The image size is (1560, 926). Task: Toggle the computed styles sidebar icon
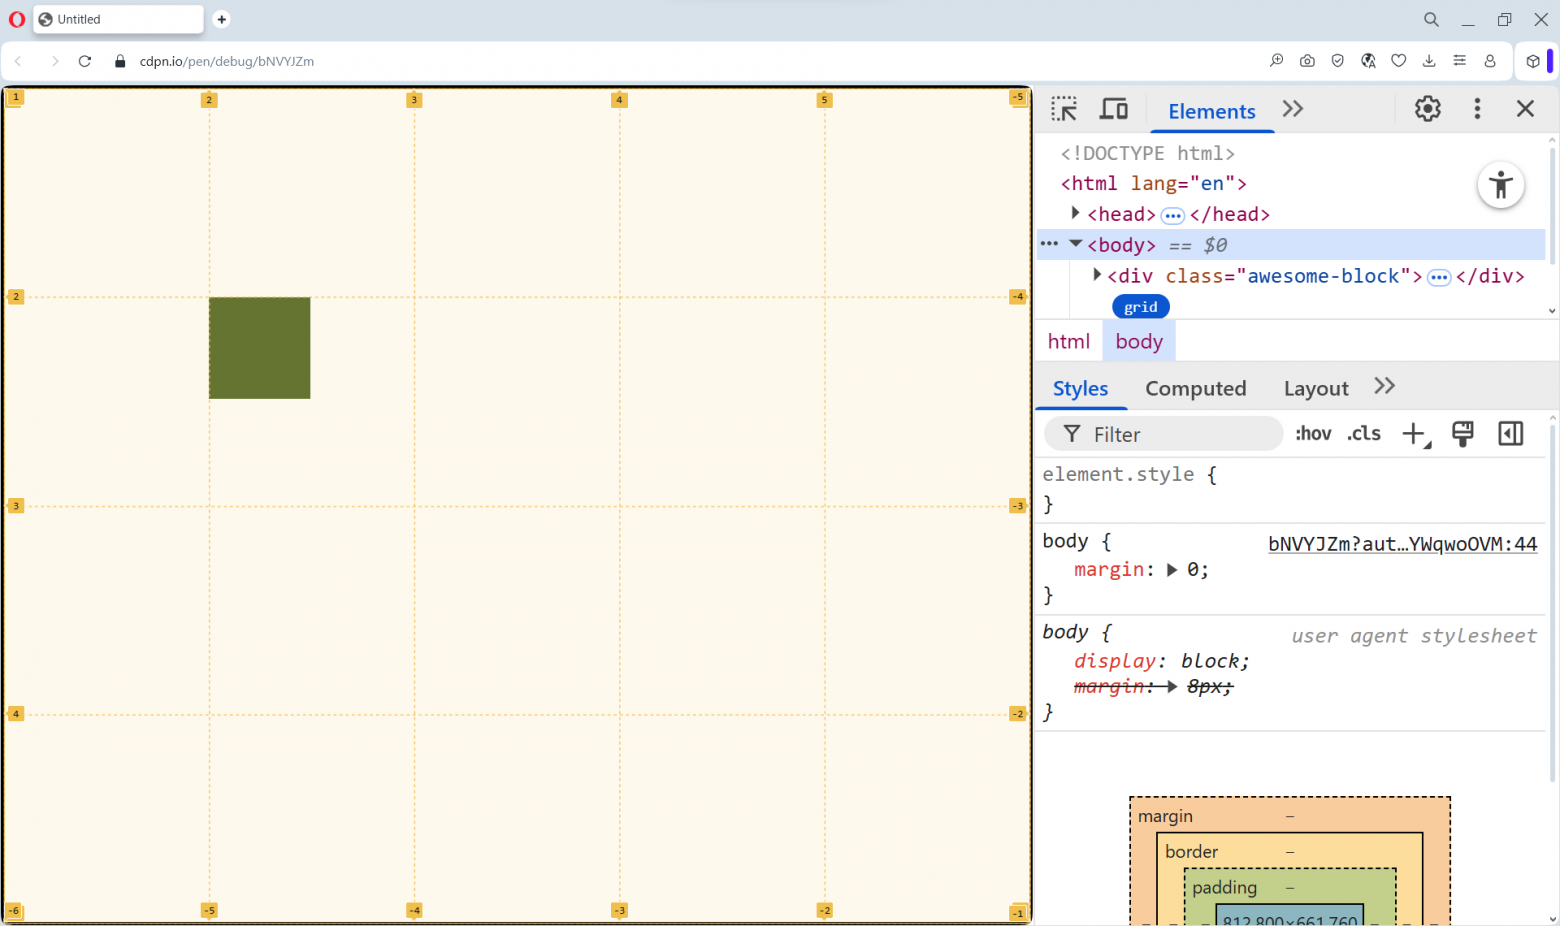coord(1511,434)
